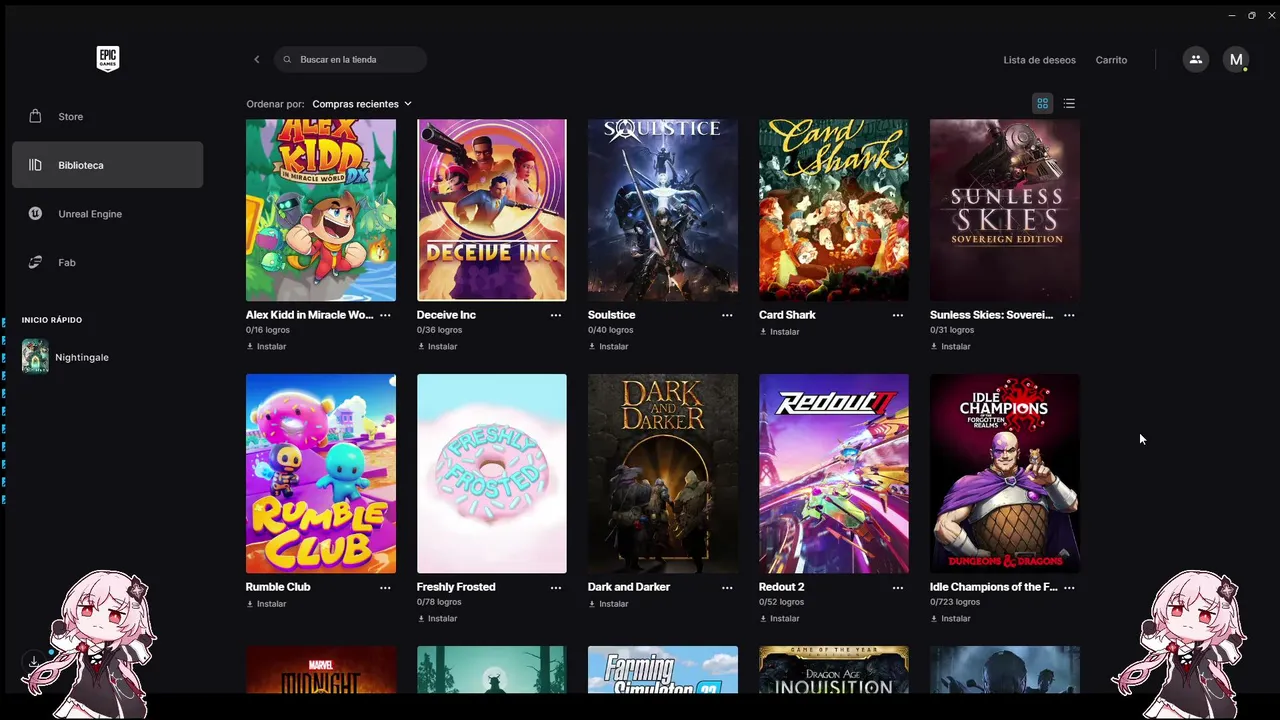This screenshot has width=1280, height=720.
Task: Install Redout 2
Action: [779, 619]
